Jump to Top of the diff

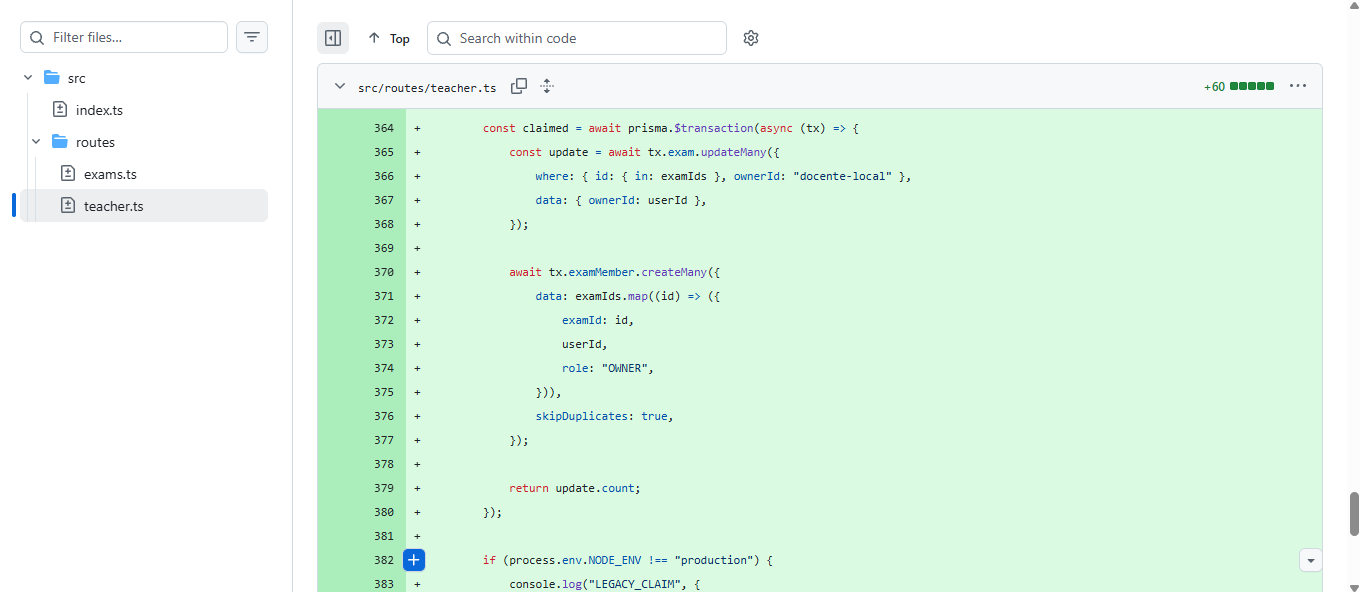click(389, 38)
